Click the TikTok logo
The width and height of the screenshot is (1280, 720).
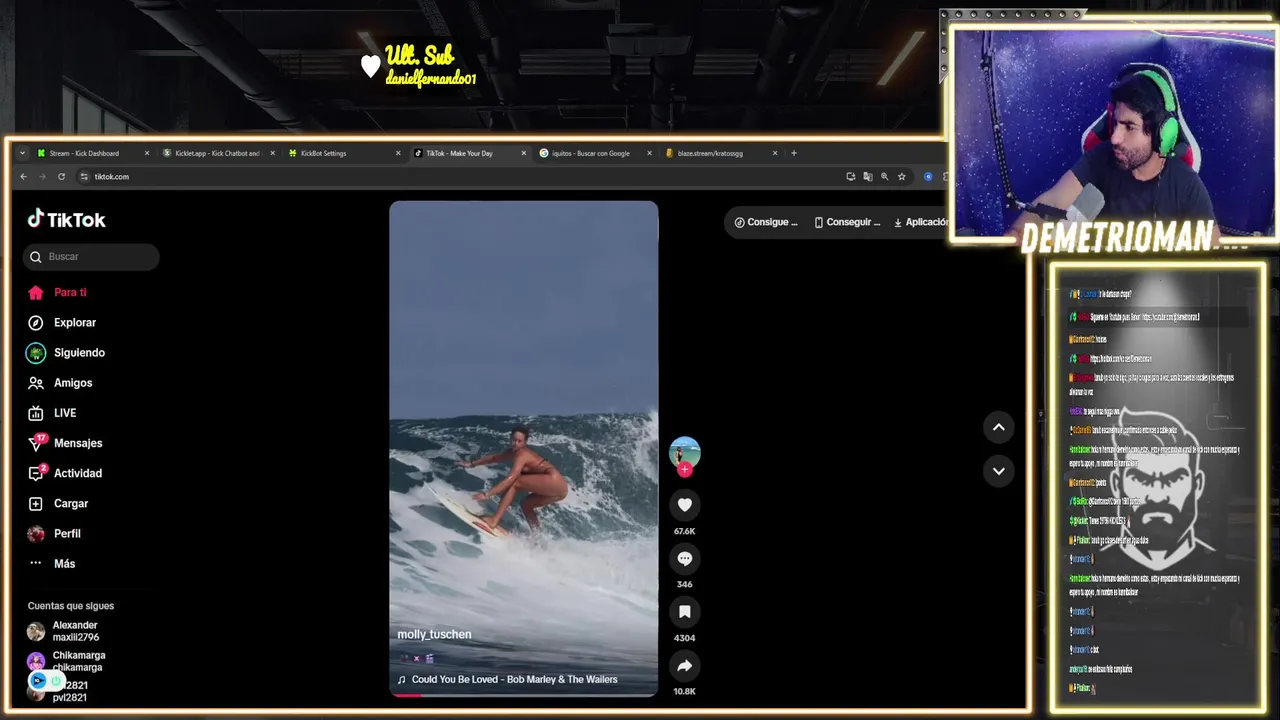coord(66,219)
